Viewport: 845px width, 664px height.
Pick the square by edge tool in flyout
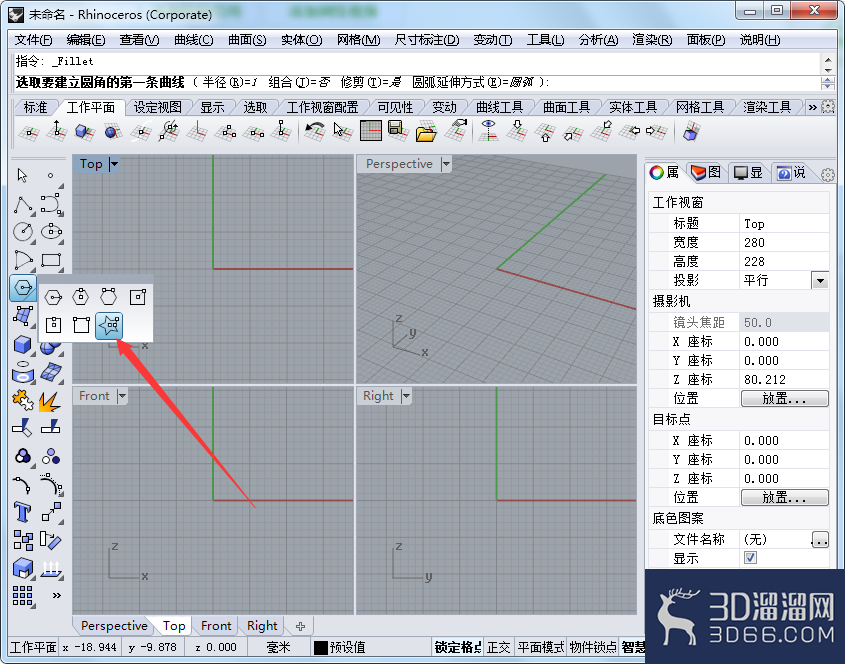tap(81, 325)
